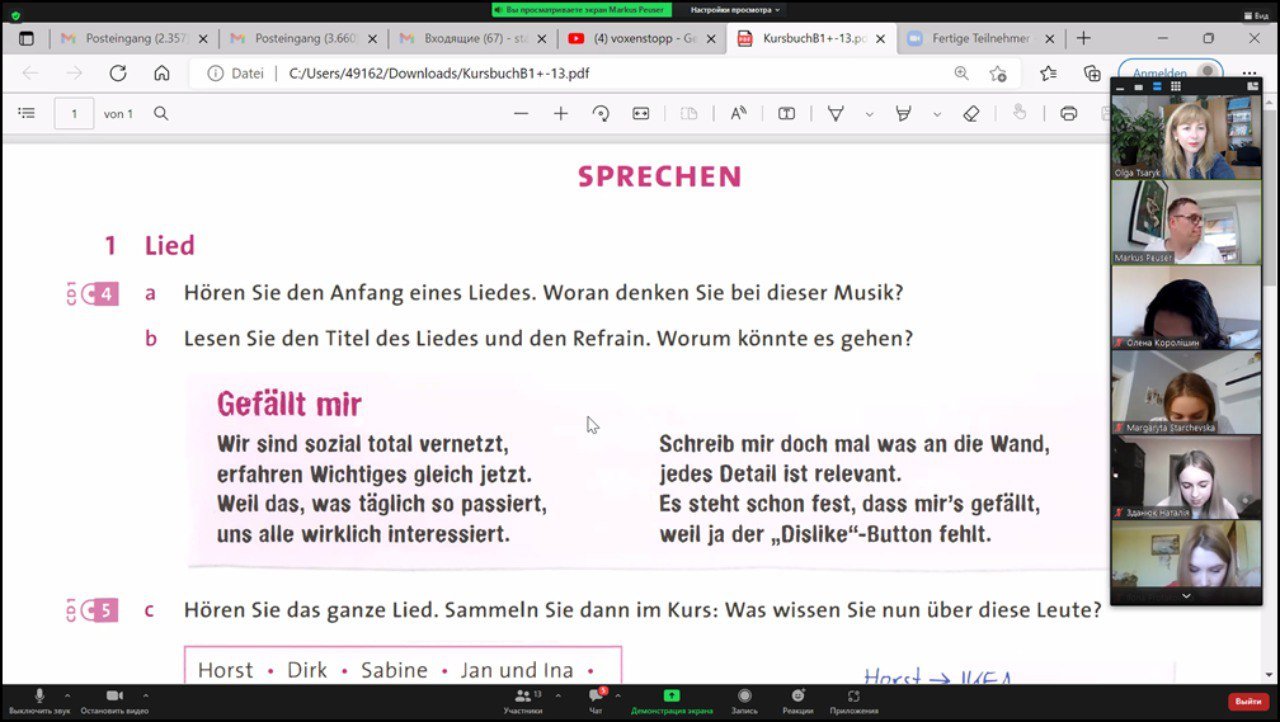Select Зданюк Наталія video thumbnail

1186,477
